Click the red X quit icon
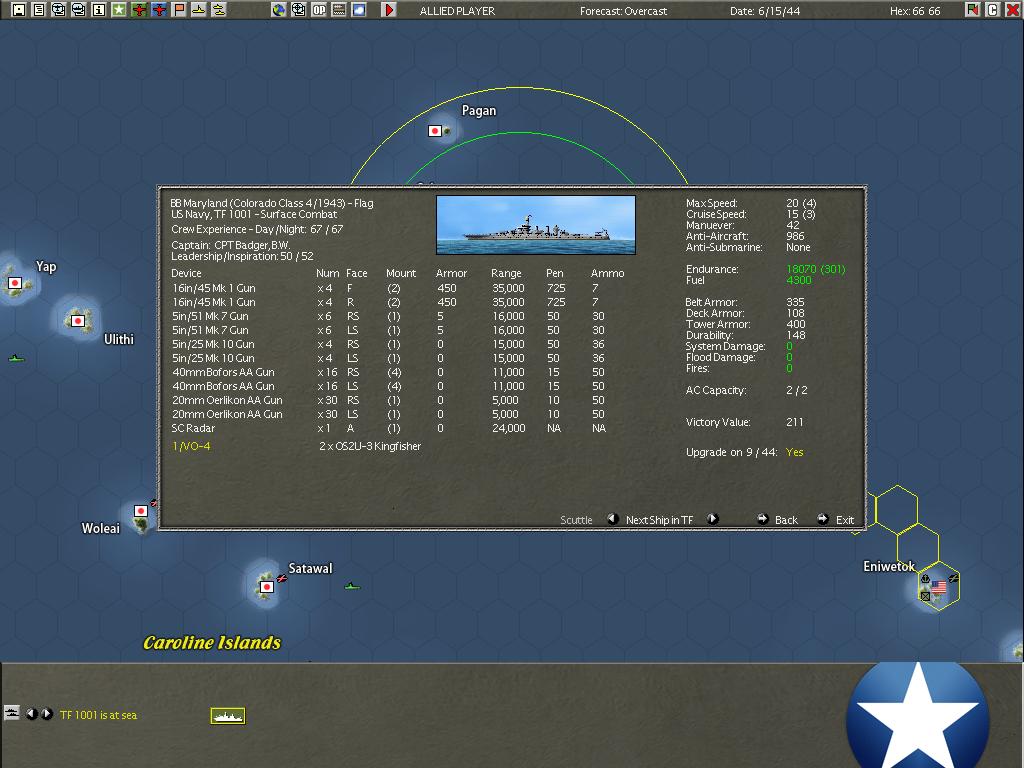 point(1013,10)
